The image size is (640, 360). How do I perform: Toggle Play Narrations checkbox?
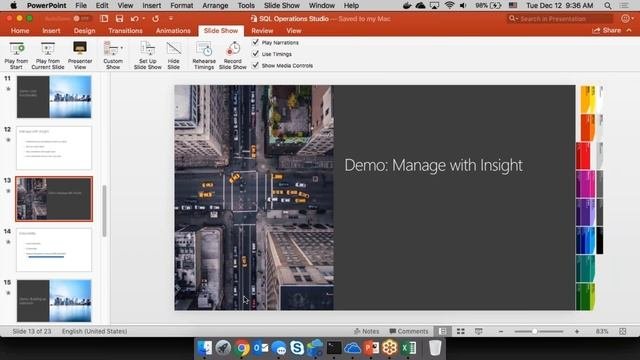pyautogui.click(x=256, y=42)
